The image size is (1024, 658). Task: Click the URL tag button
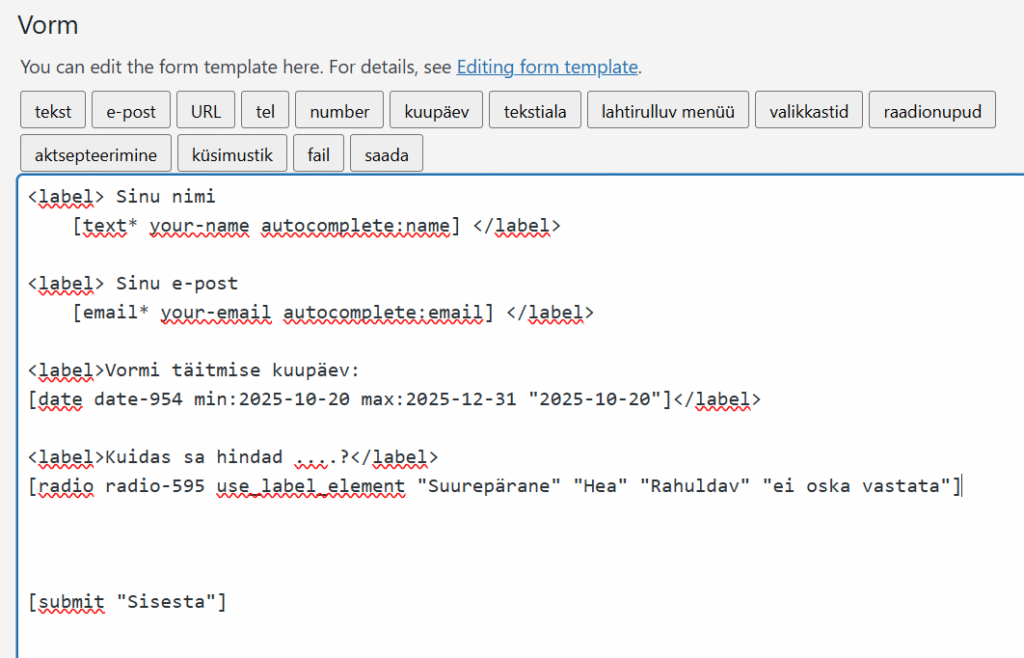(206, 111)
